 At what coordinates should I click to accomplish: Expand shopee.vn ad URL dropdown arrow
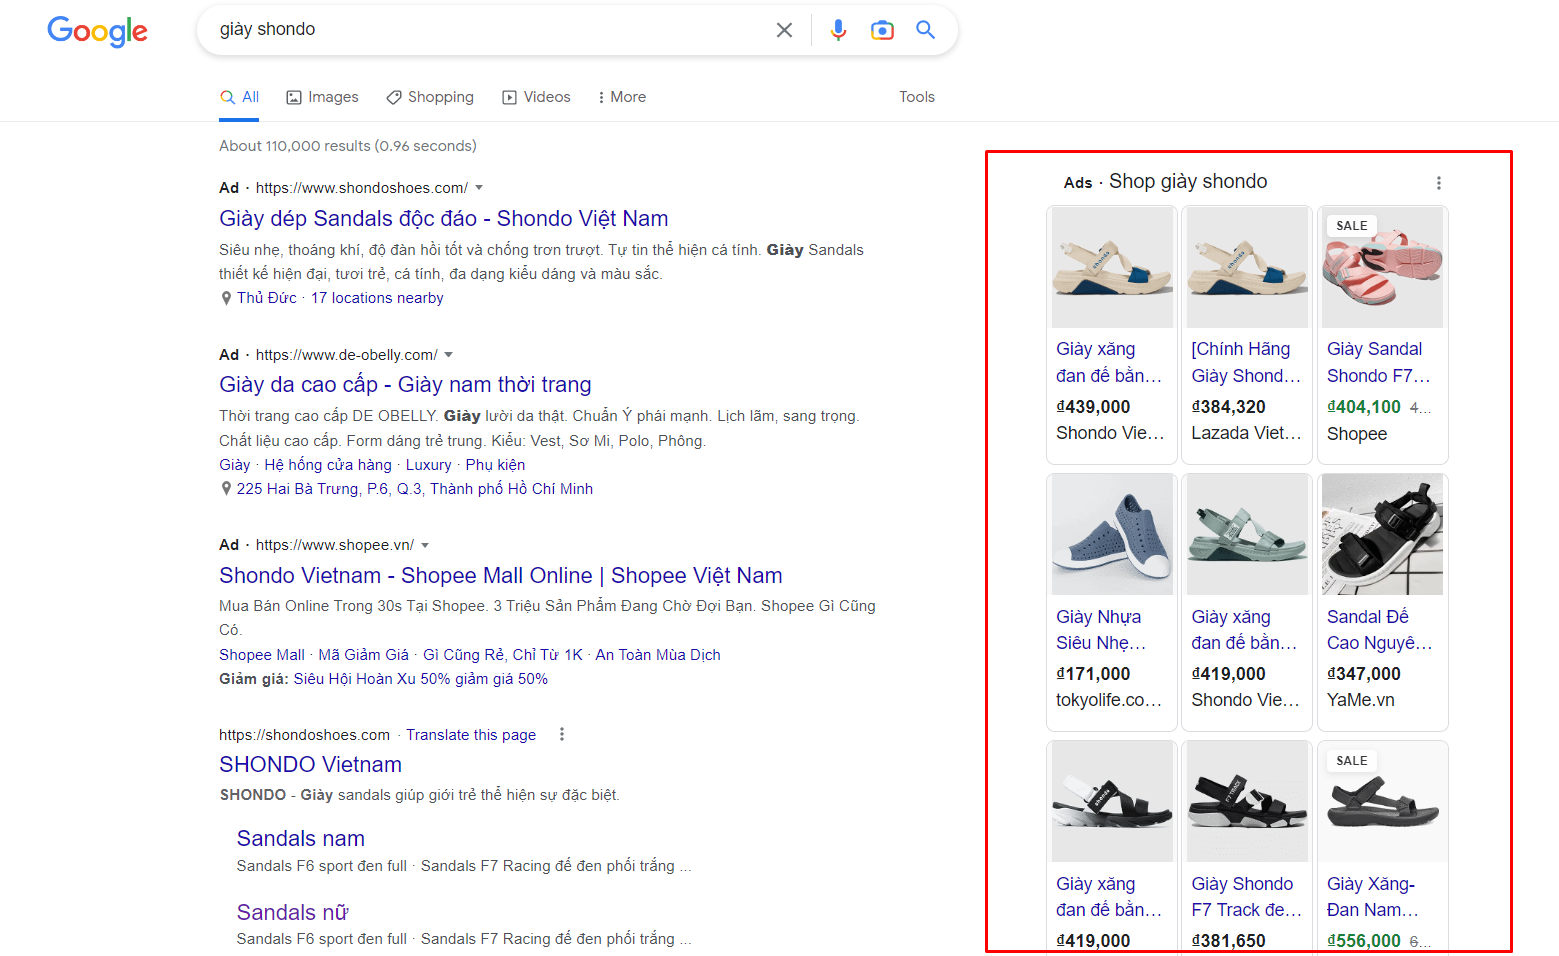425,545
